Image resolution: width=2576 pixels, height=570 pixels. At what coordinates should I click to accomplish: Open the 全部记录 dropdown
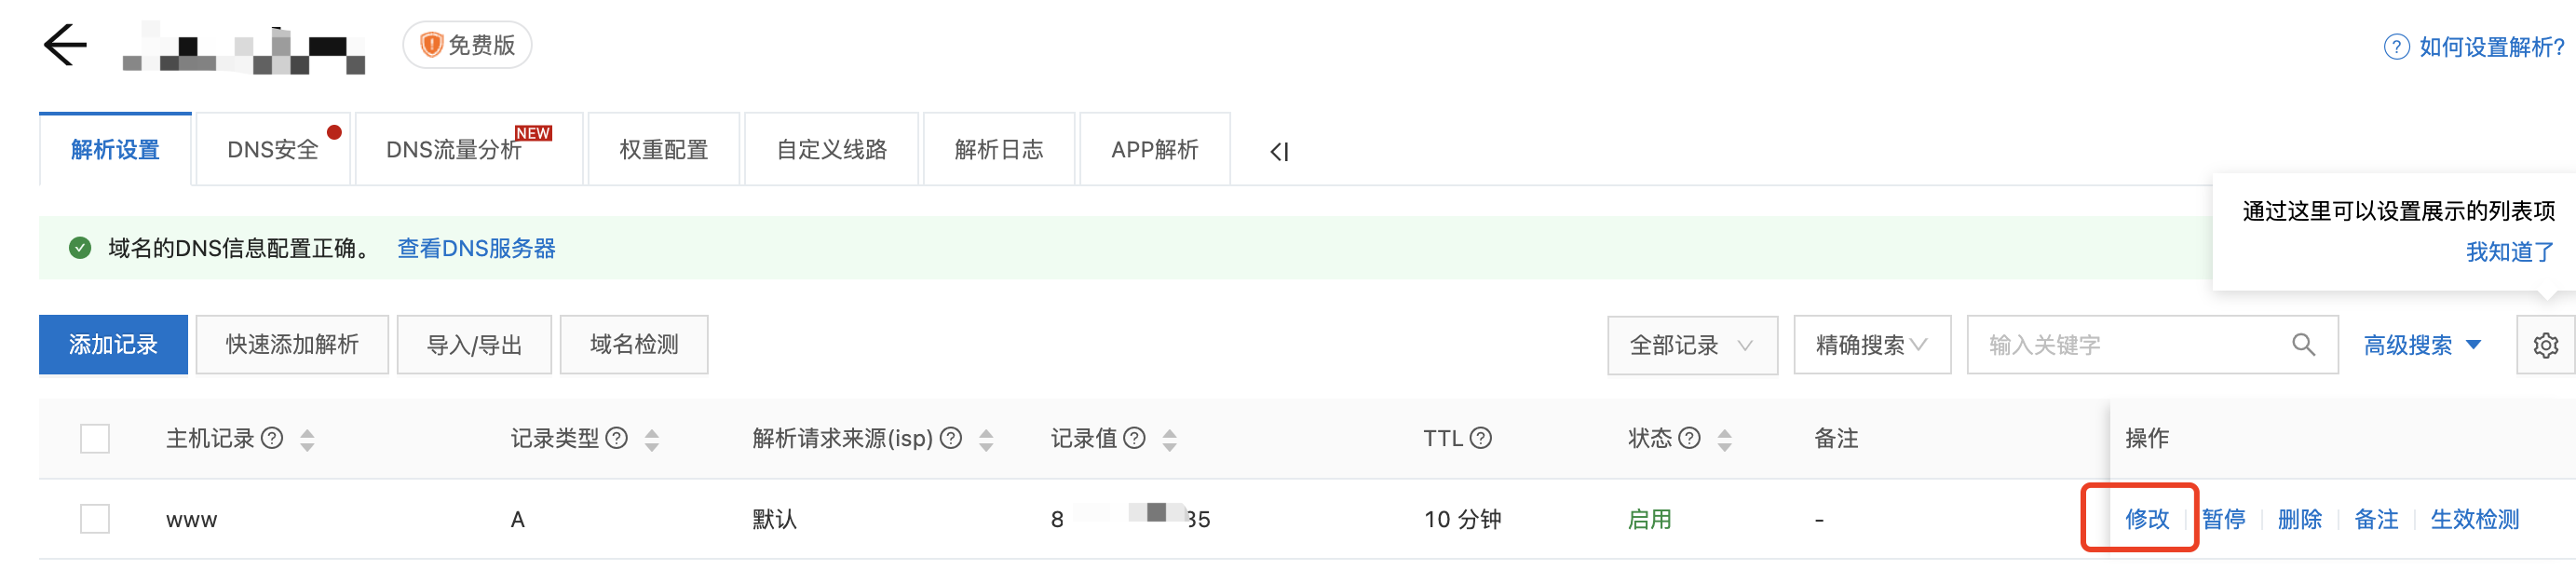[1692, 345]
